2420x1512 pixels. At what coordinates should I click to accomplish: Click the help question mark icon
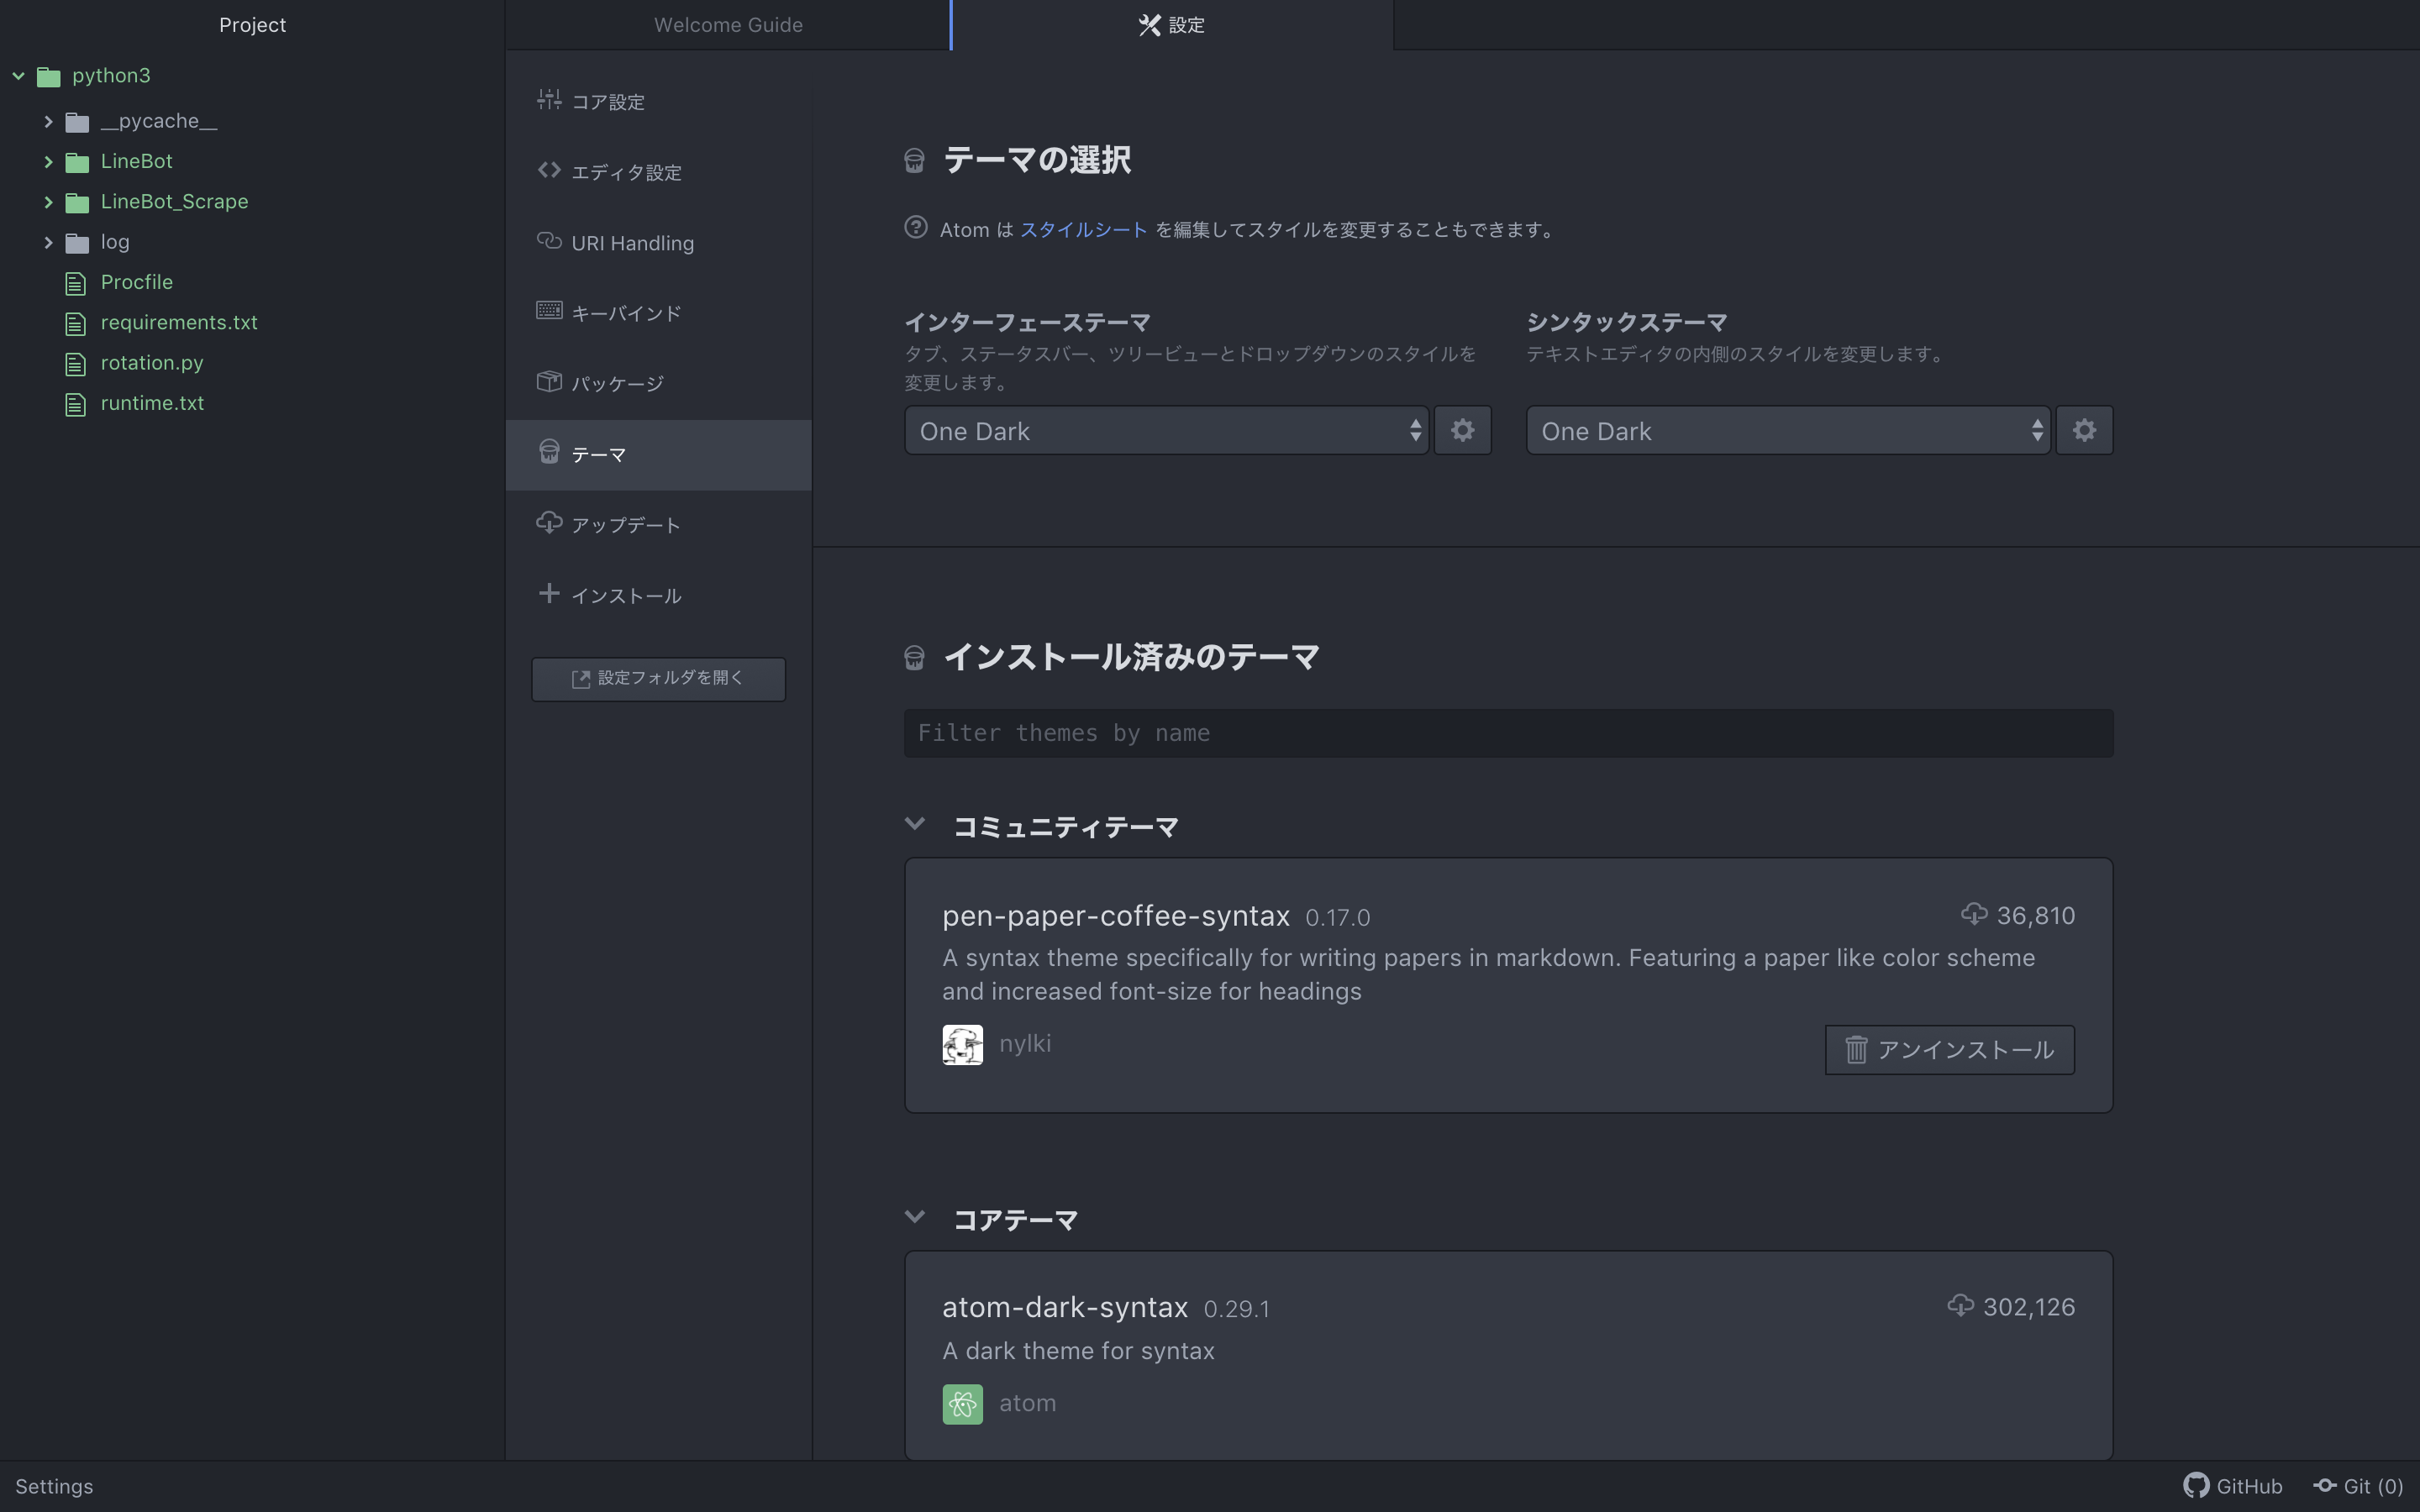pos(915,228)
